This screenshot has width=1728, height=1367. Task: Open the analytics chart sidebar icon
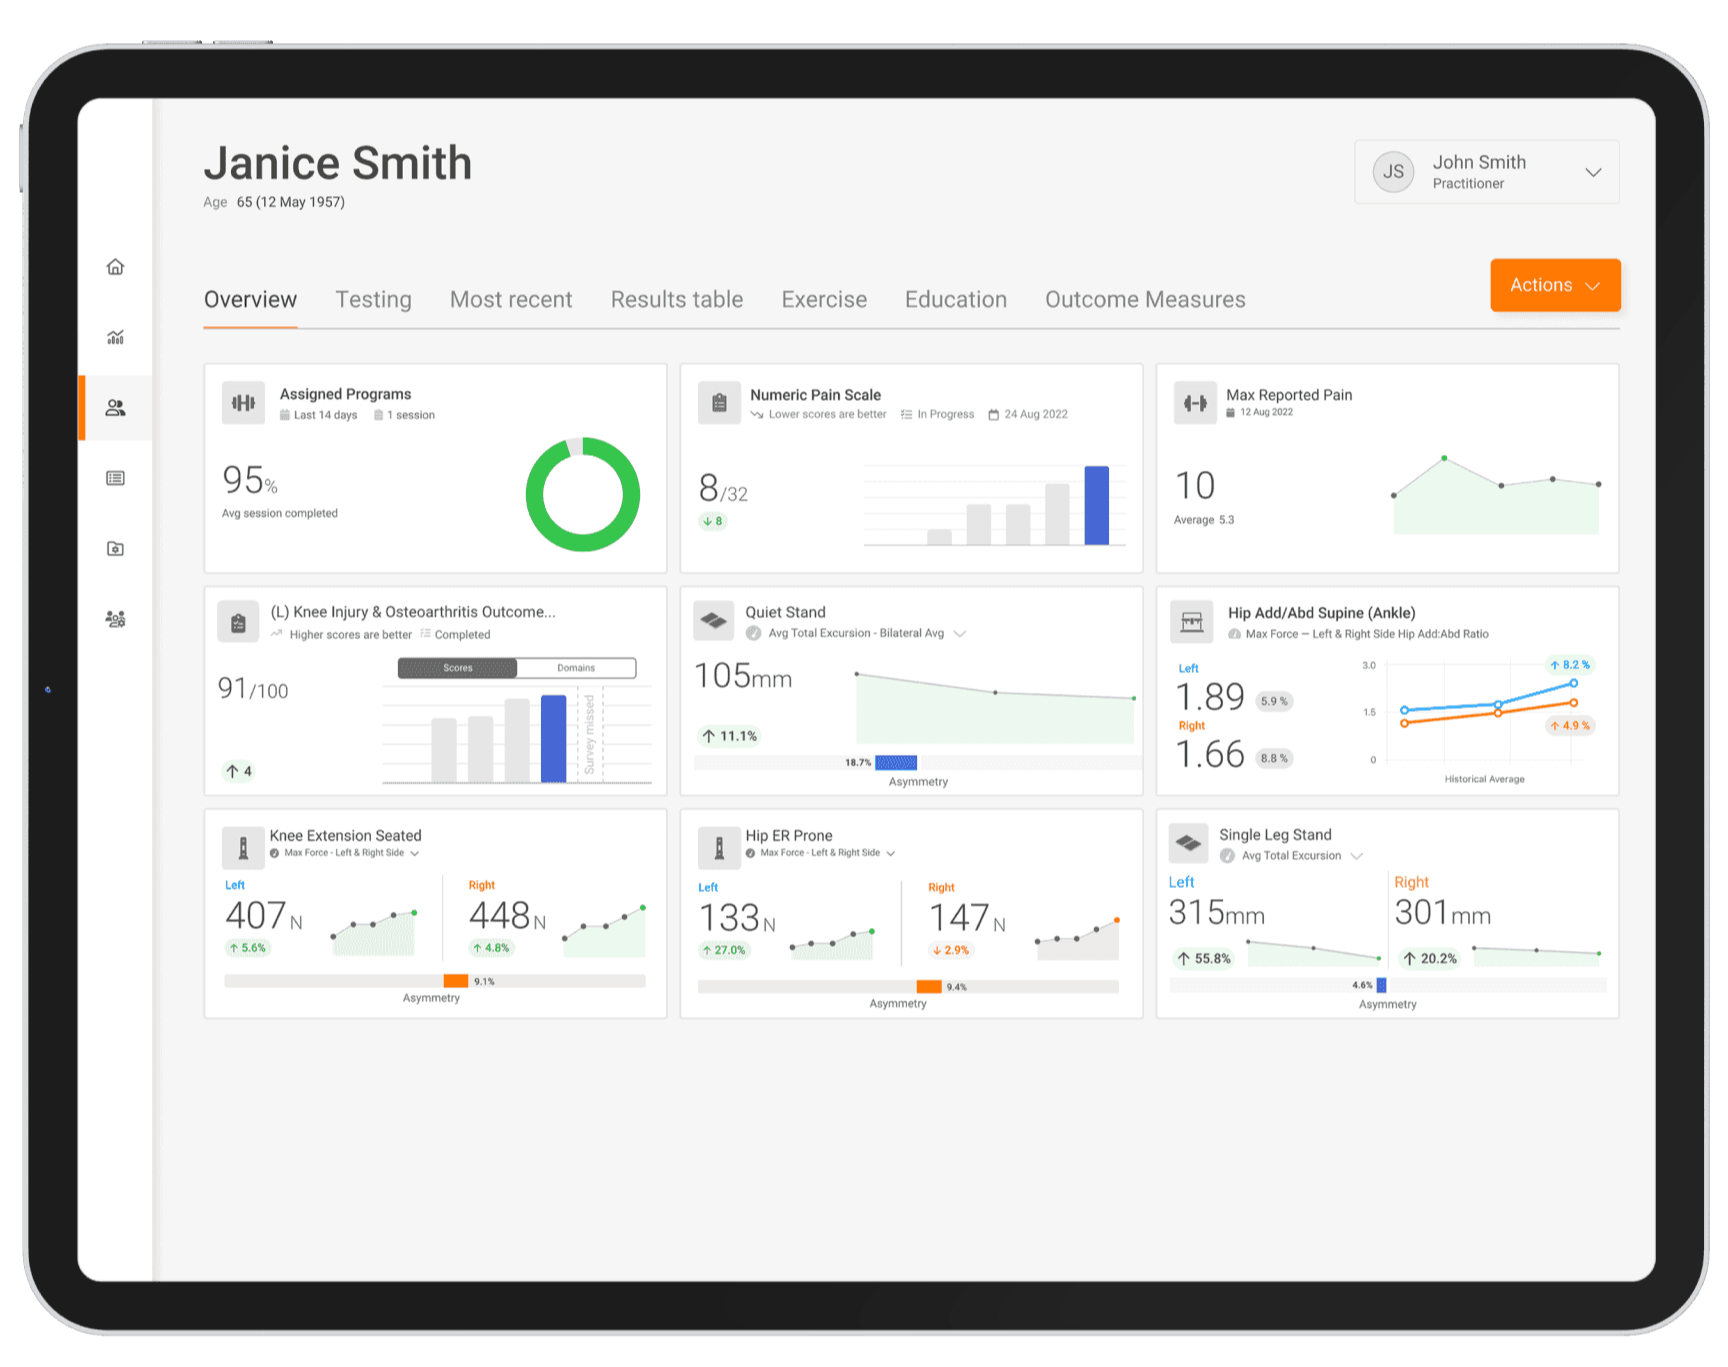pos(116,337)
